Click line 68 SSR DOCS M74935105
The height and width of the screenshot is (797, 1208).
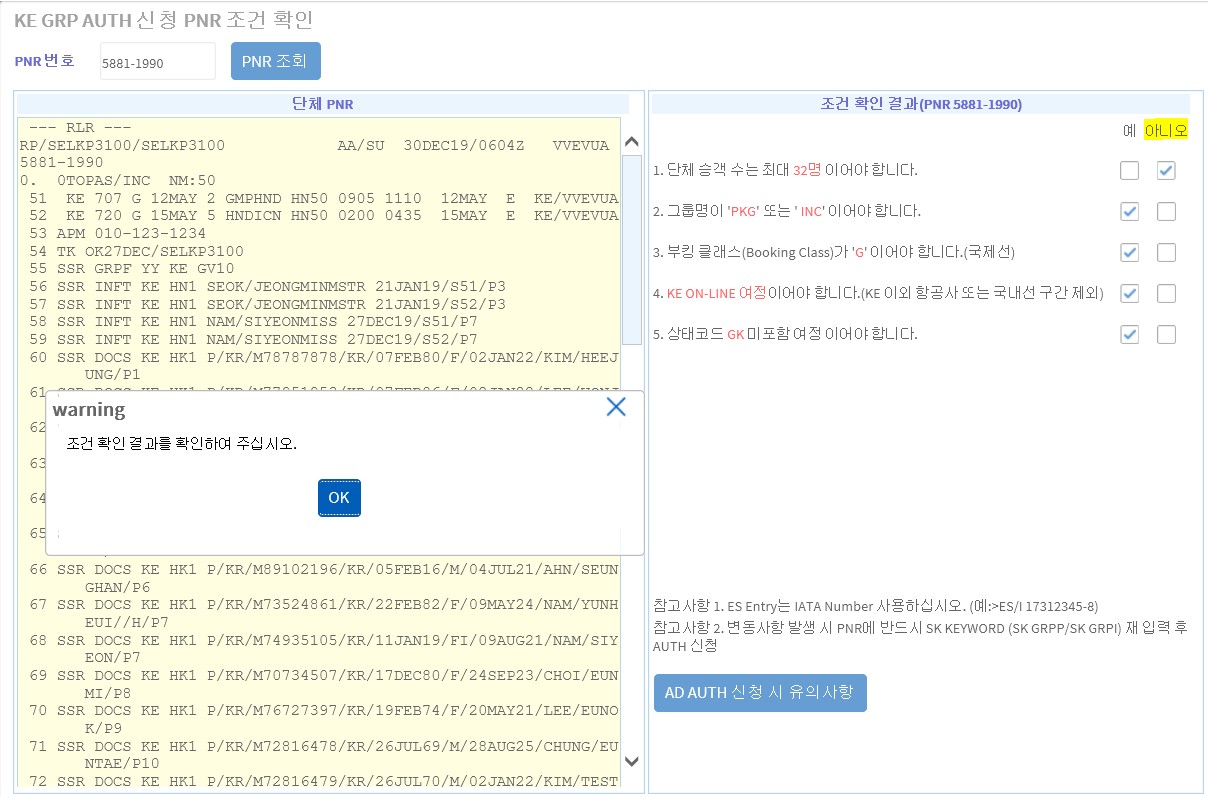point(324,648)
